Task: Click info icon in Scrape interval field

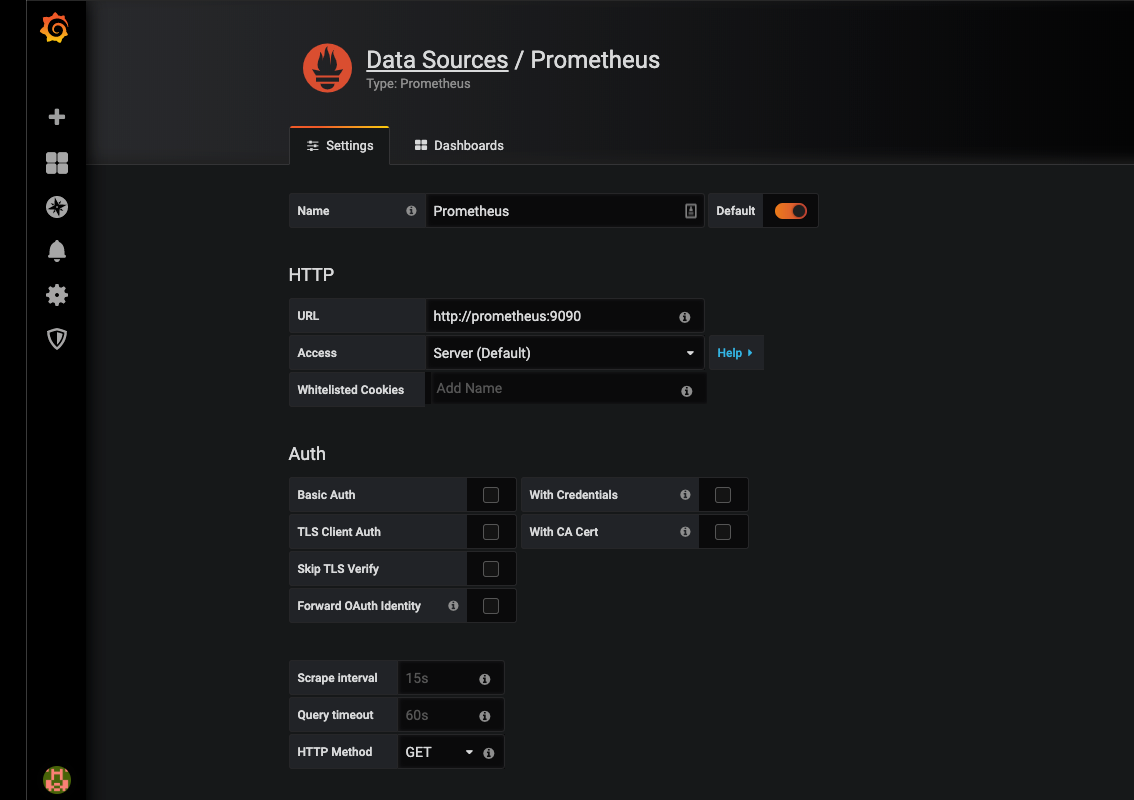Action: 485,678
